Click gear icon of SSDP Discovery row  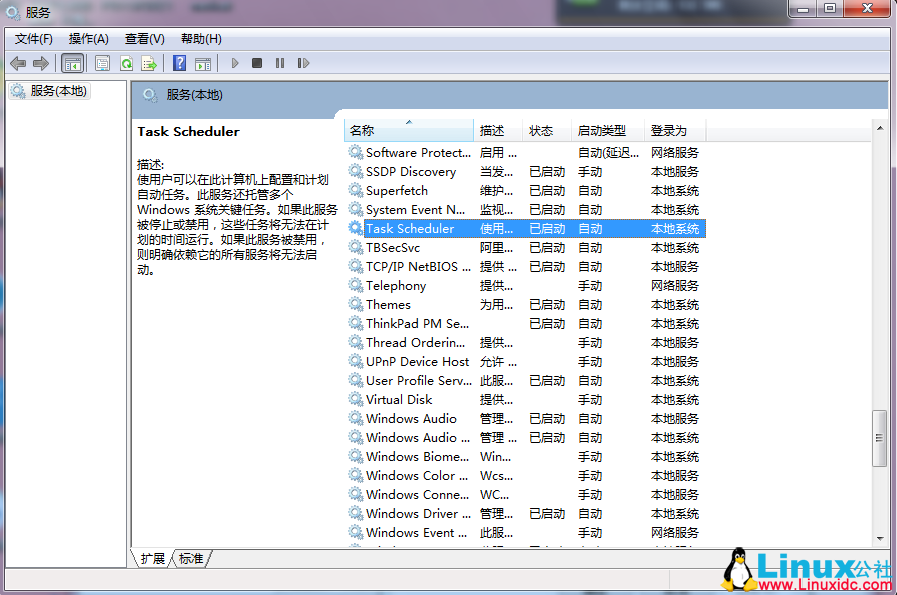pyautogui.click(x=356, y=171)
